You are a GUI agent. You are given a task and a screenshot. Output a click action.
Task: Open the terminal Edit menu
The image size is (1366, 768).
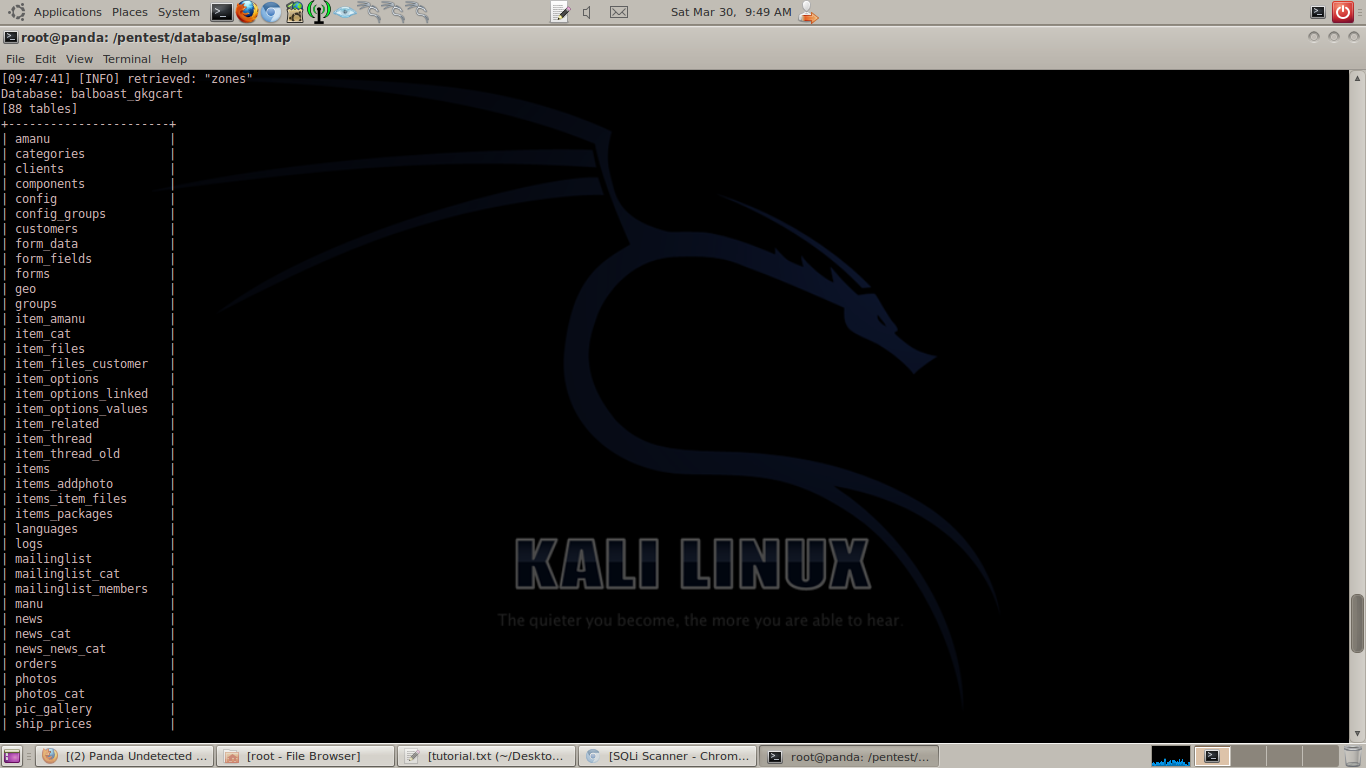click(x=46, y=59)
